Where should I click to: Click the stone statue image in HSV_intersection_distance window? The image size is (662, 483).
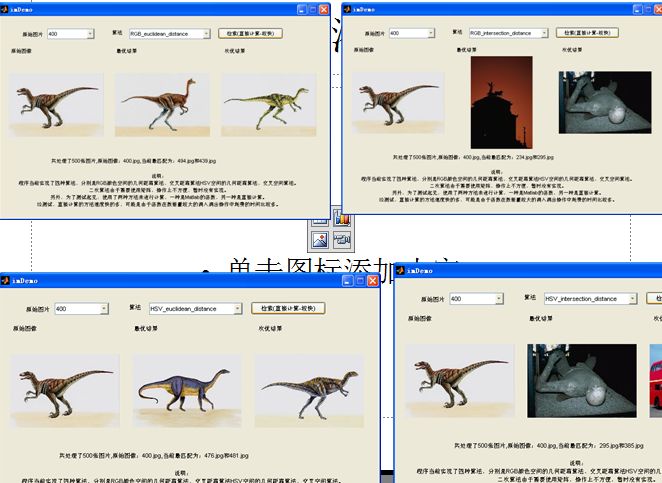point(582,381)
